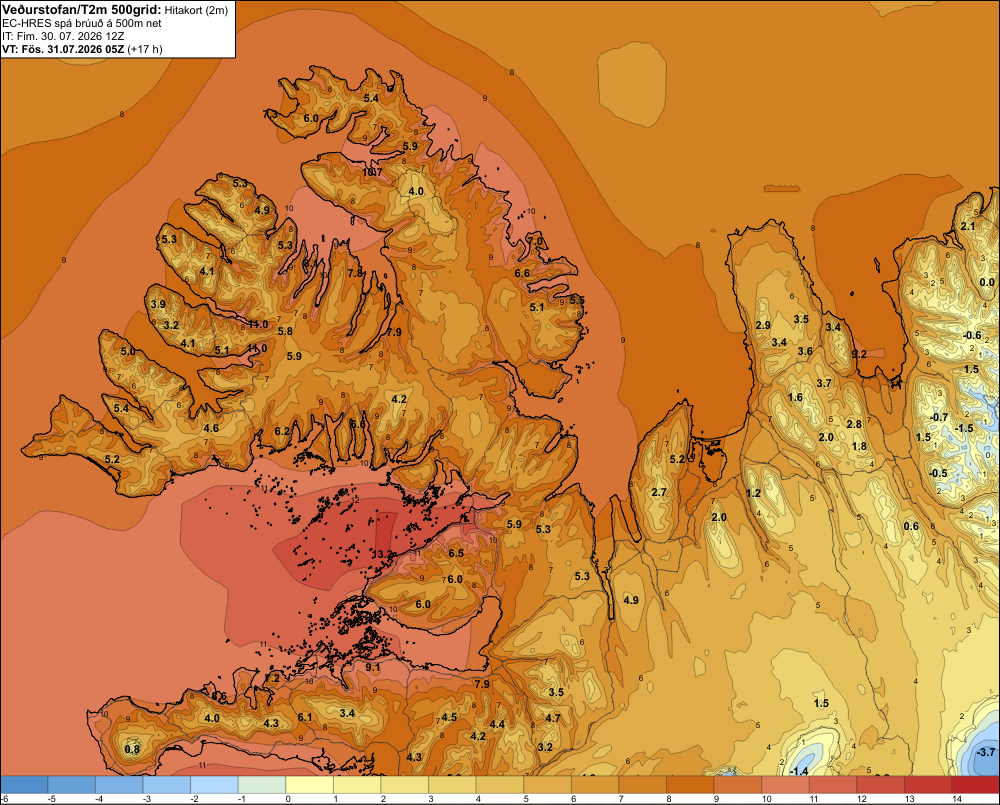Select the 10.7 temperature value on the map
This screenshot has height=805, width=1000.
pyautogui.click(x=372, y=172)
